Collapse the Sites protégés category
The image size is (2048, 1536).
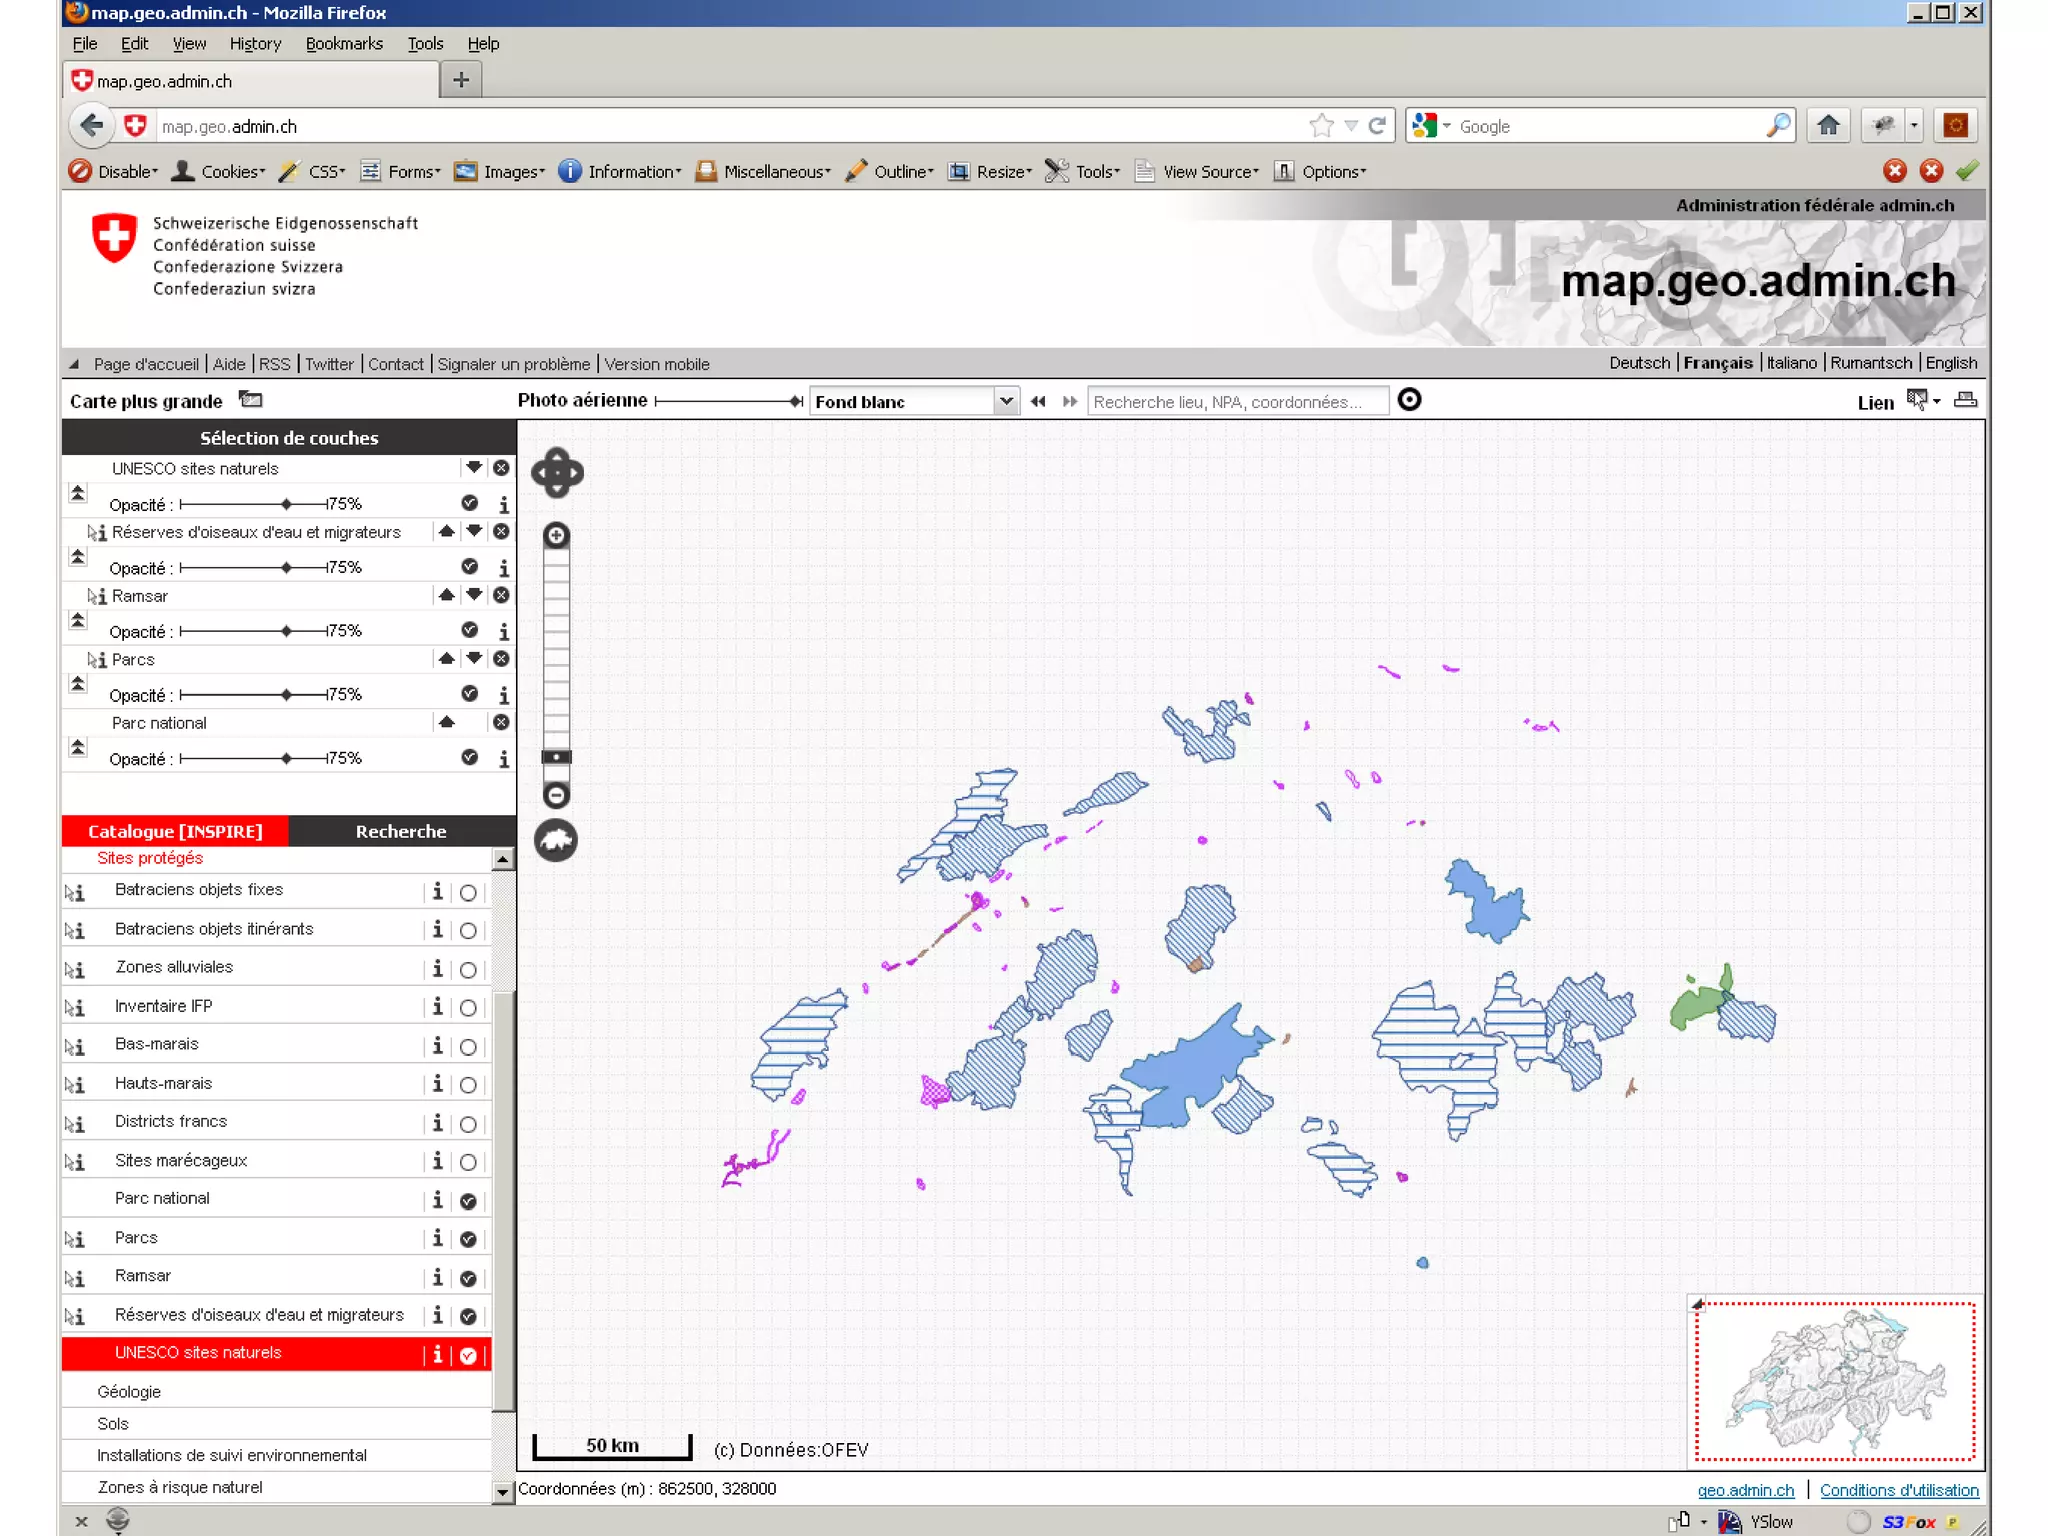pyautogui.click(x=150, y=858)
